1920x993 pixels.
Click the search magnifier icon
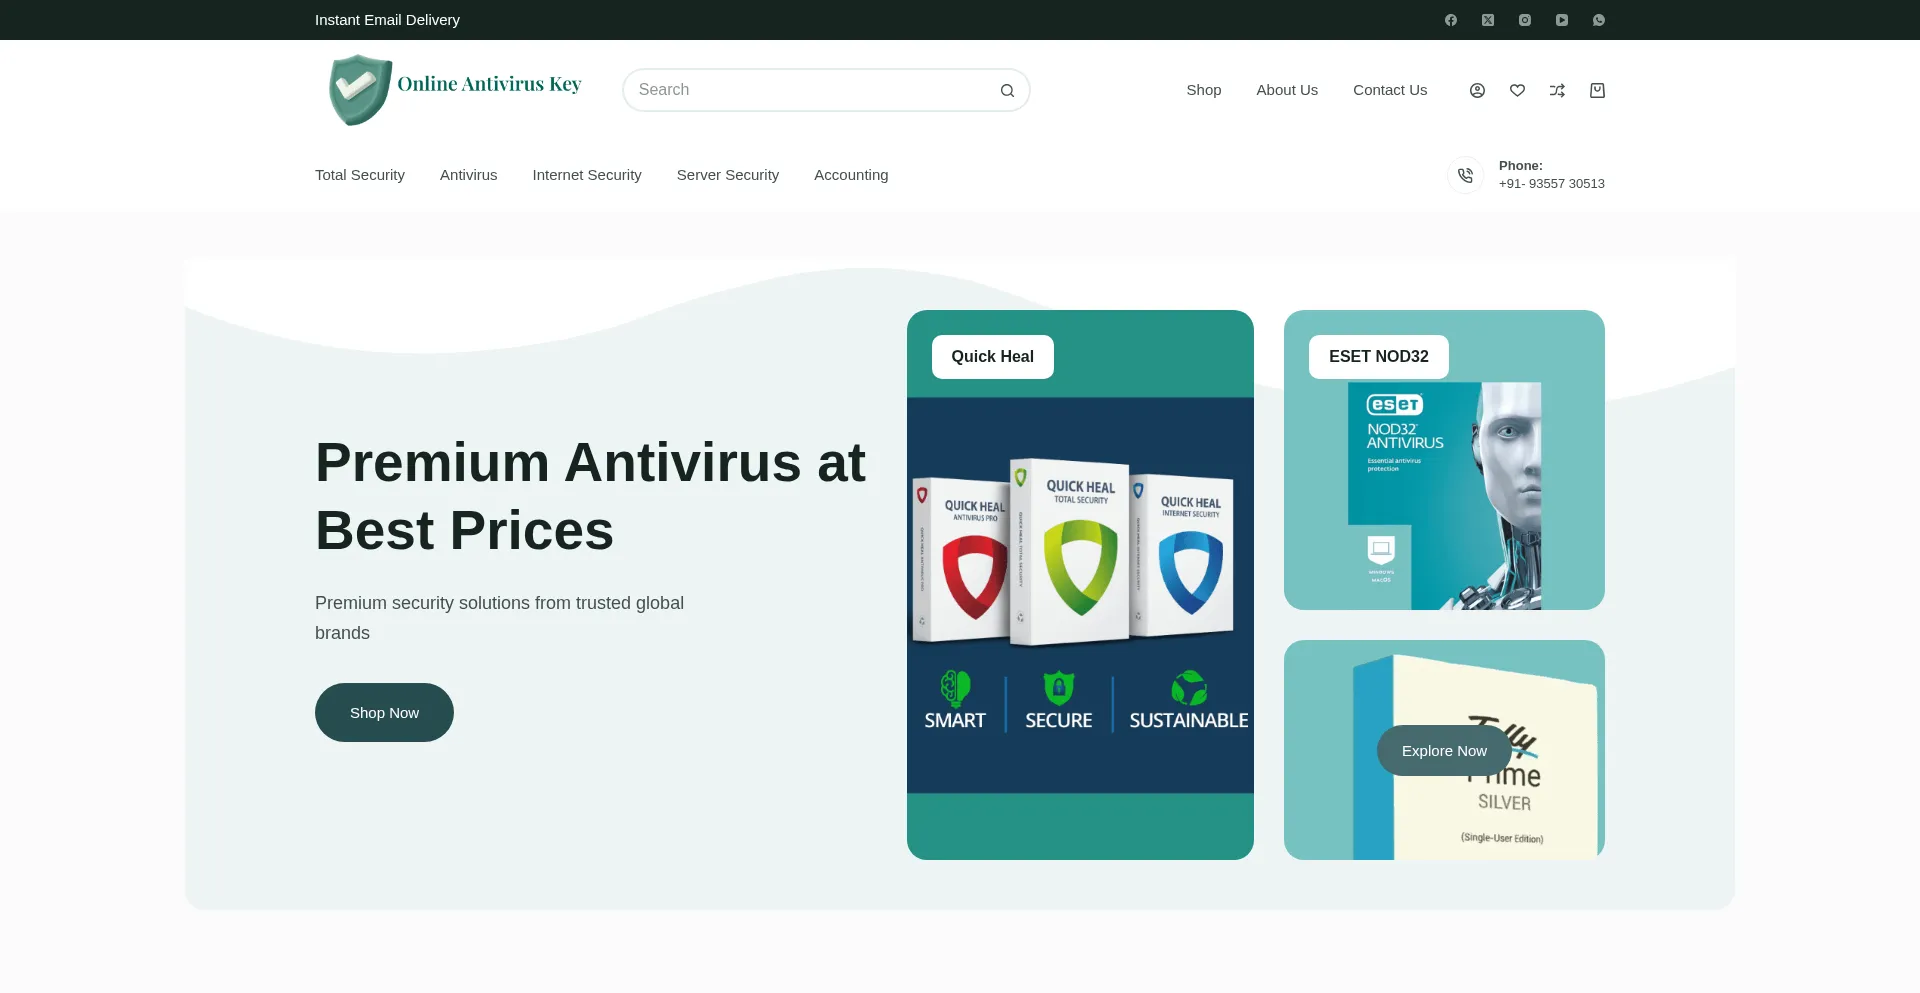pos(1007,90)
